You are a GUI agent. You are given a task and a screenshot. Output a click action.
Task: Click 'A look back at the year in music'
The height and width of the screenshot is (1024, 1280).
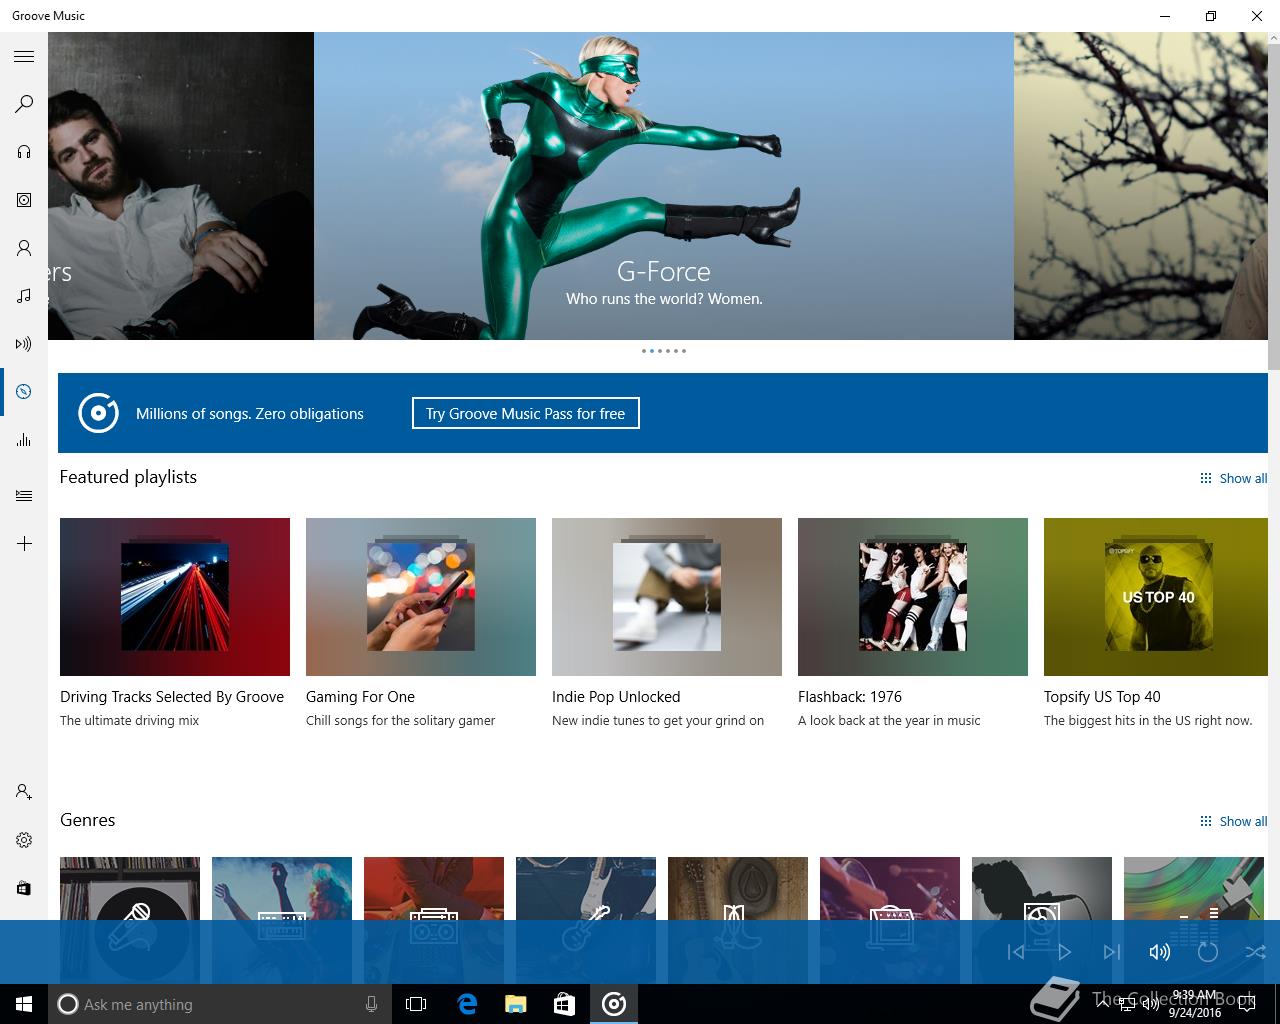coord(889,721)
